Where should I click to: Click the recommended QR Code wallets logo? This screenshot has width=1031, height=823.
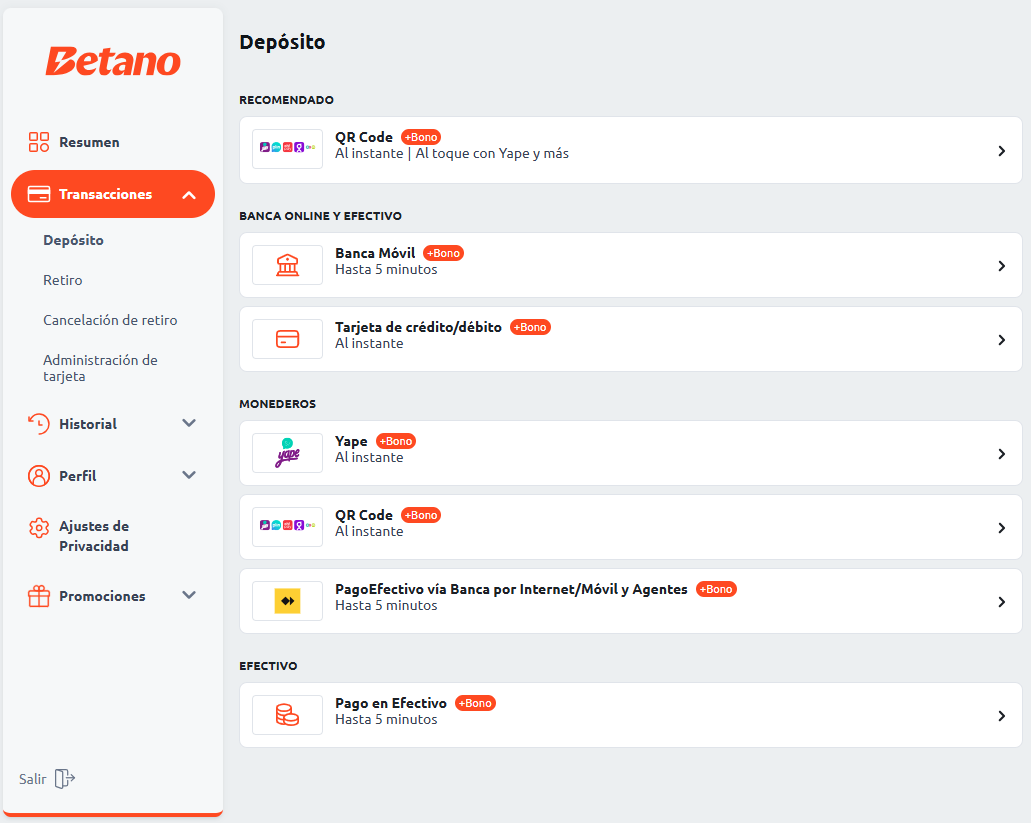[287, 149]
